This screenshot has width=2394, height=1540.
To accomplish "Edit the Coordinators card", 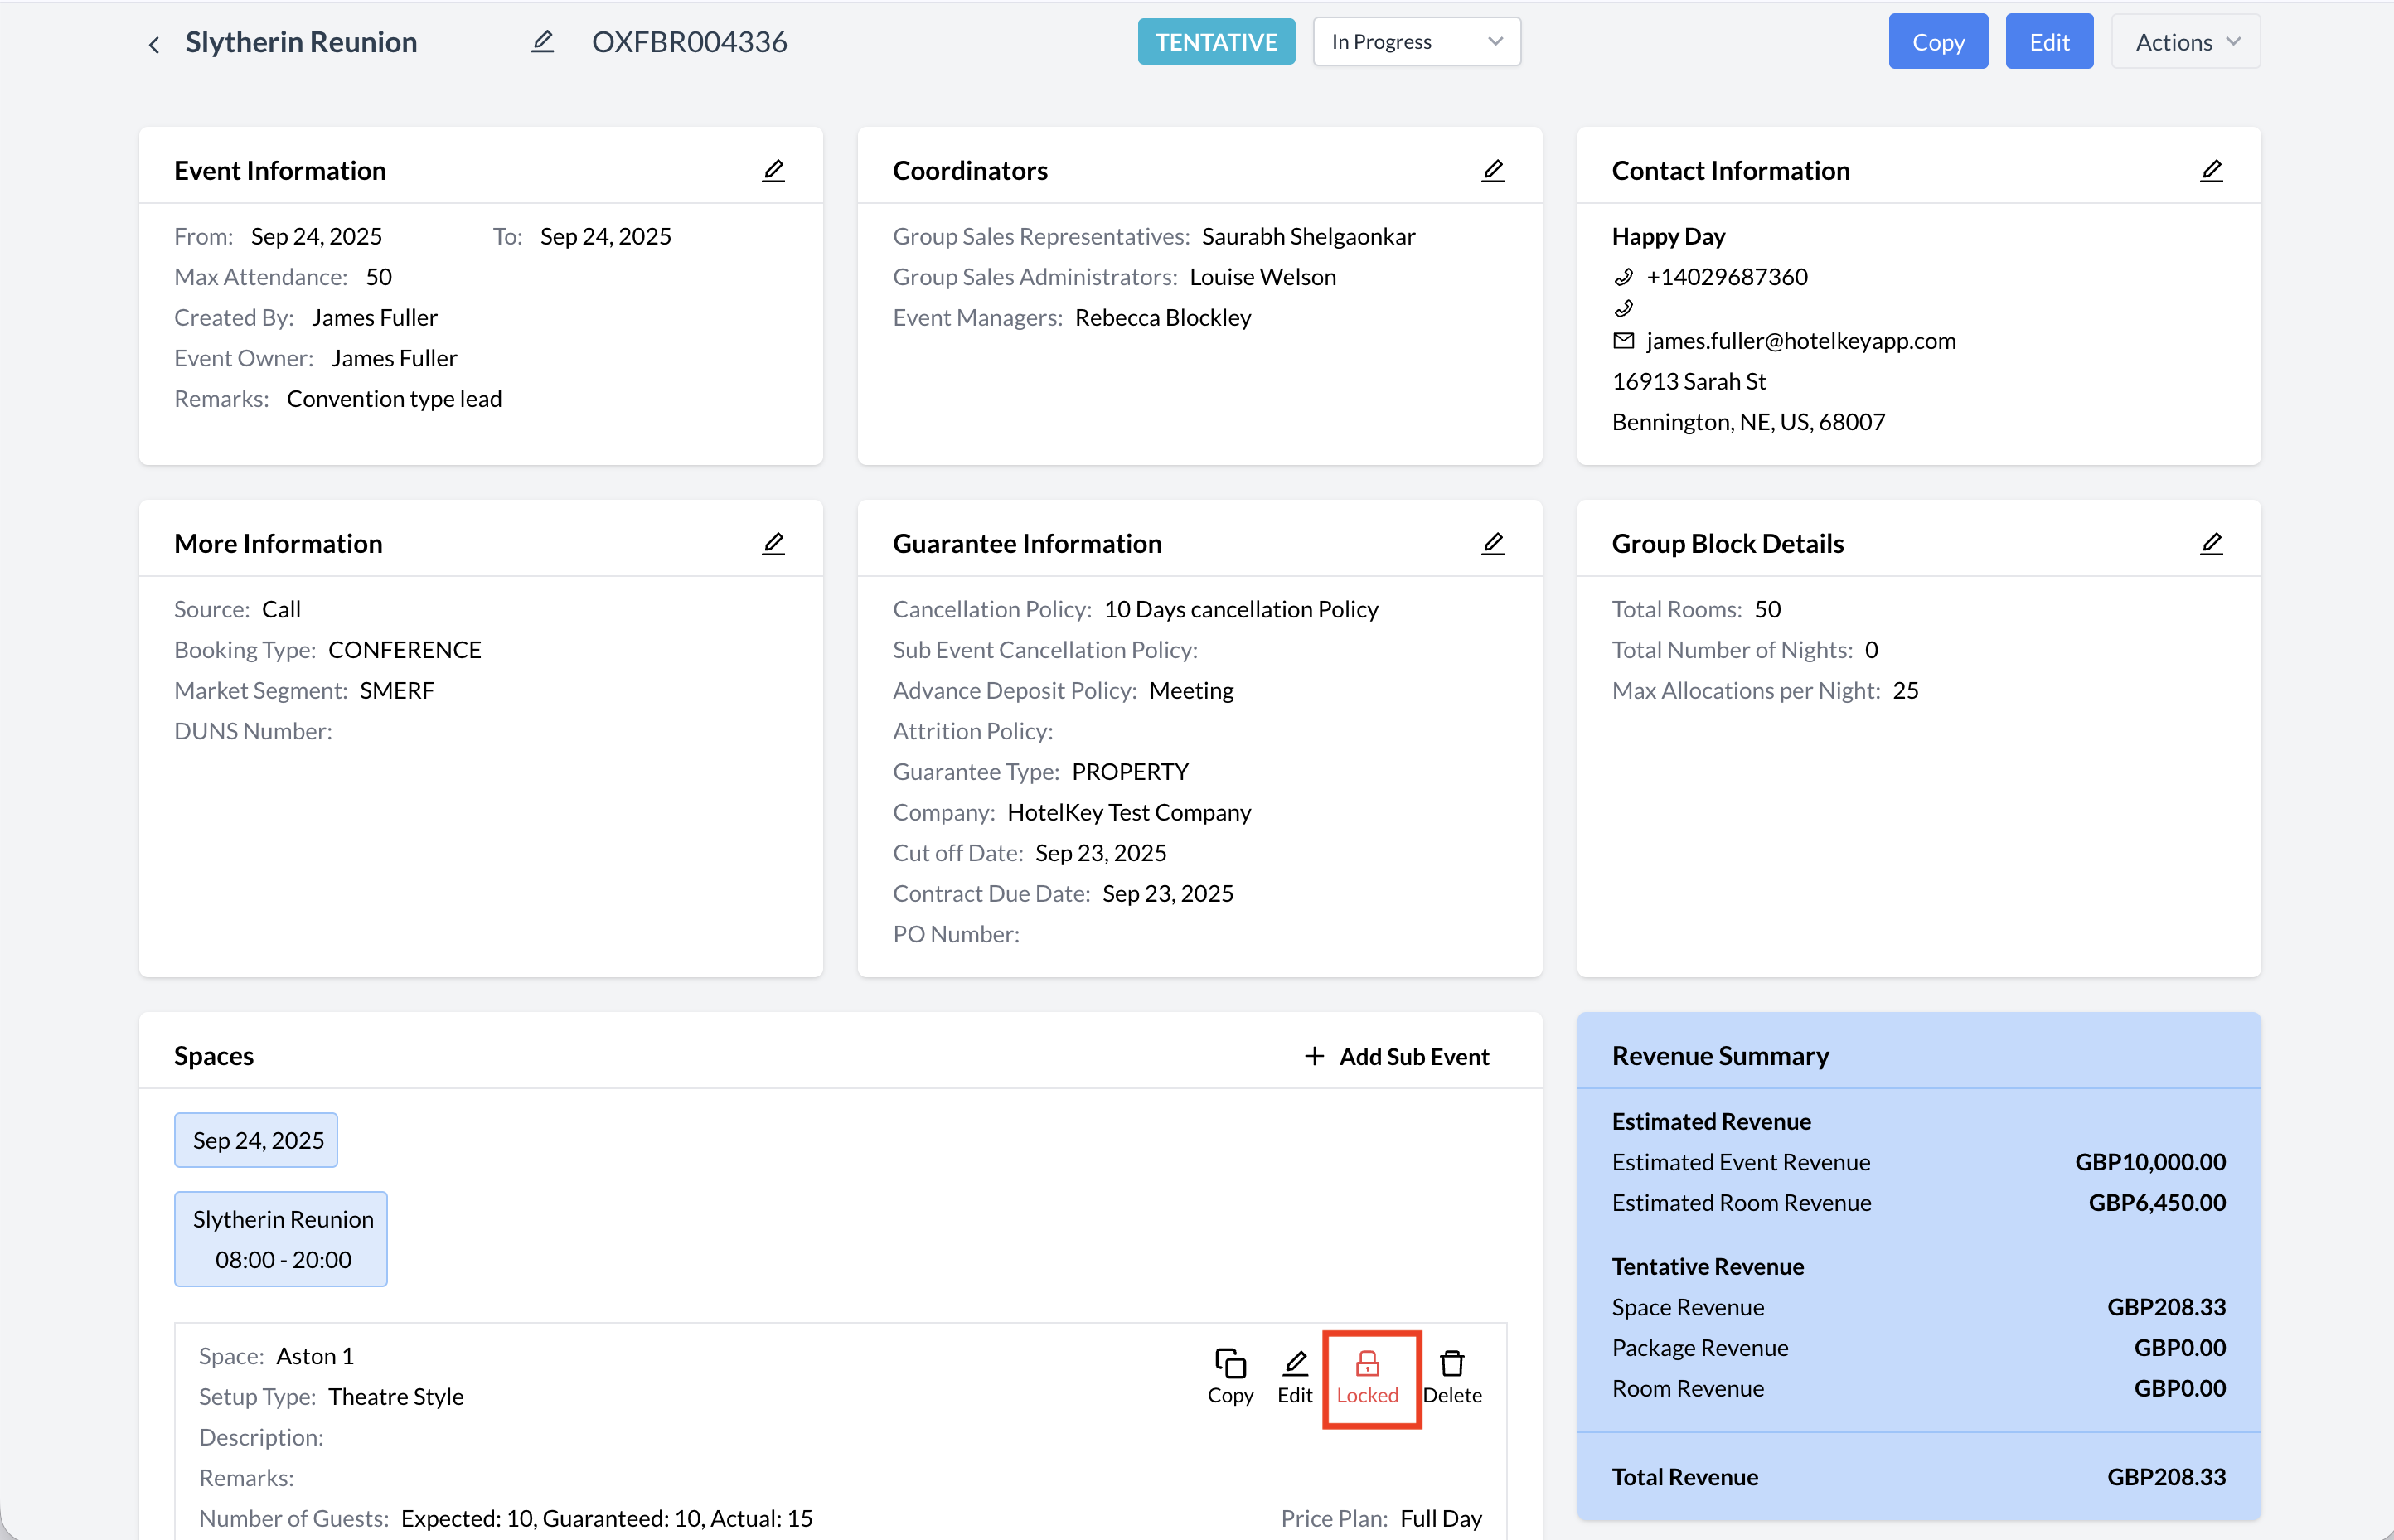I will point(1492,171).
